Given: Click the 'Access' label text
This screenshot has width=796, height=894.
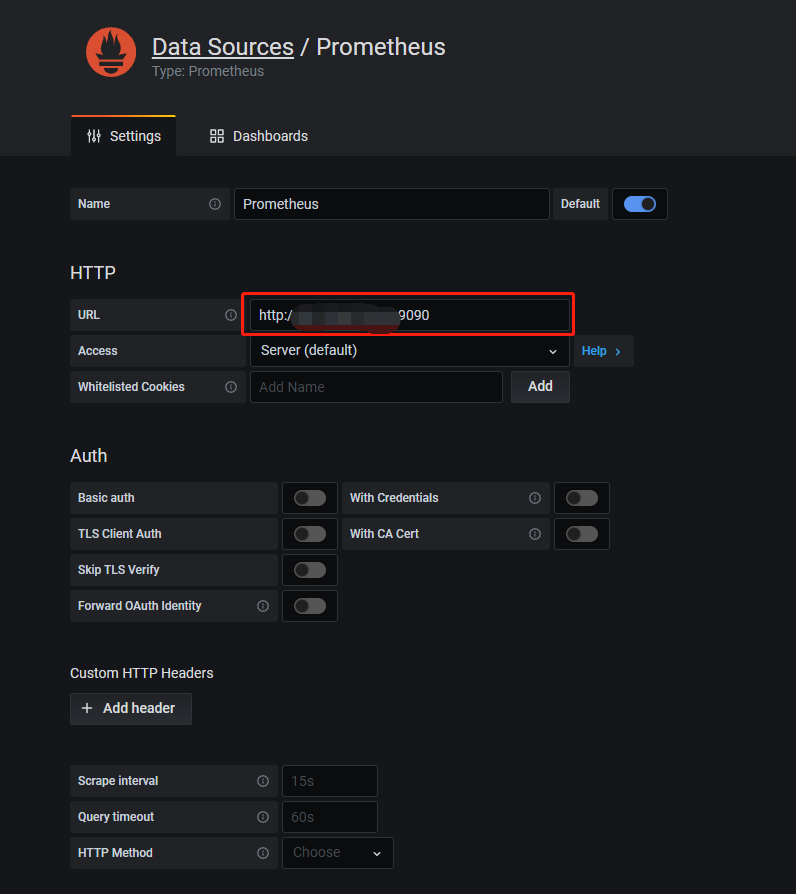Looking at the screenshot, I should pos(98,351).
